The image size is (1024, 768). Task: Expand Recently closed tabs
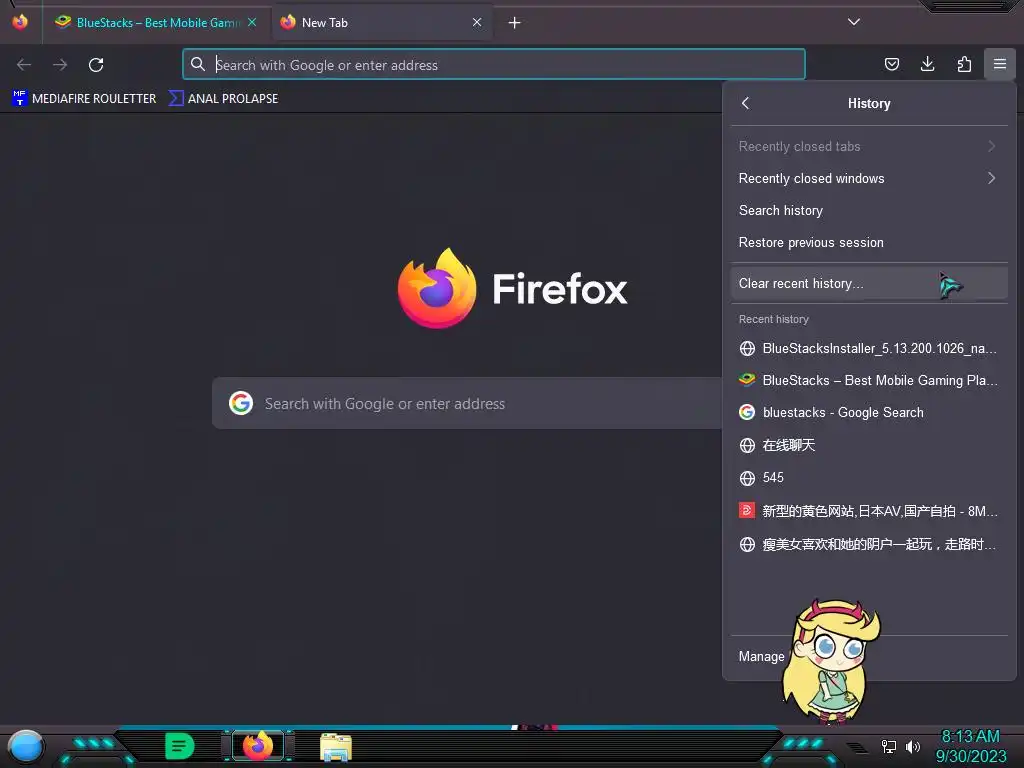pyautogui.click(x=869, y=146)
